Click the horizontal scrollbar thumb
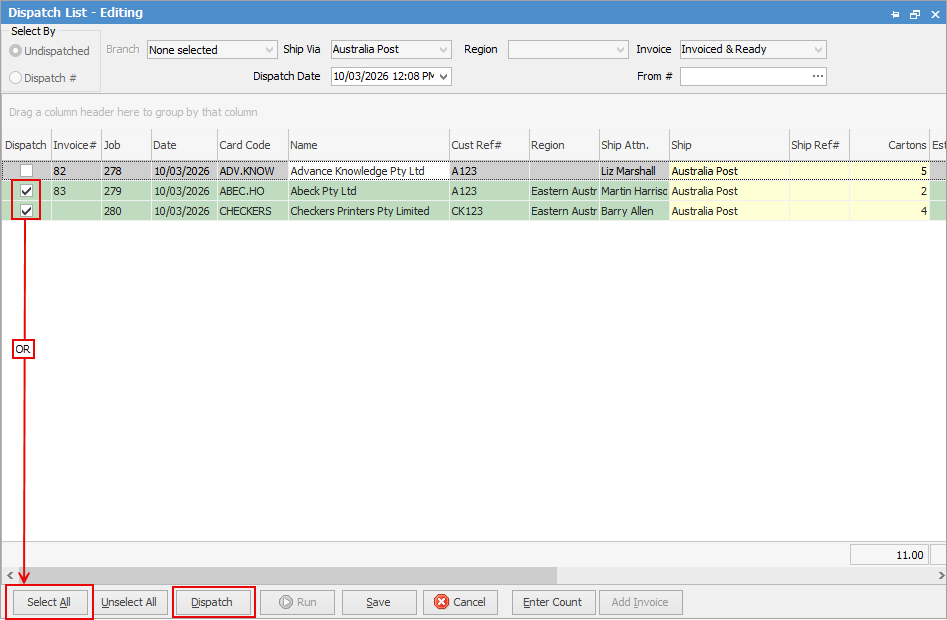The width and height of the screenshot is (947, 620). tap(286, 575)
